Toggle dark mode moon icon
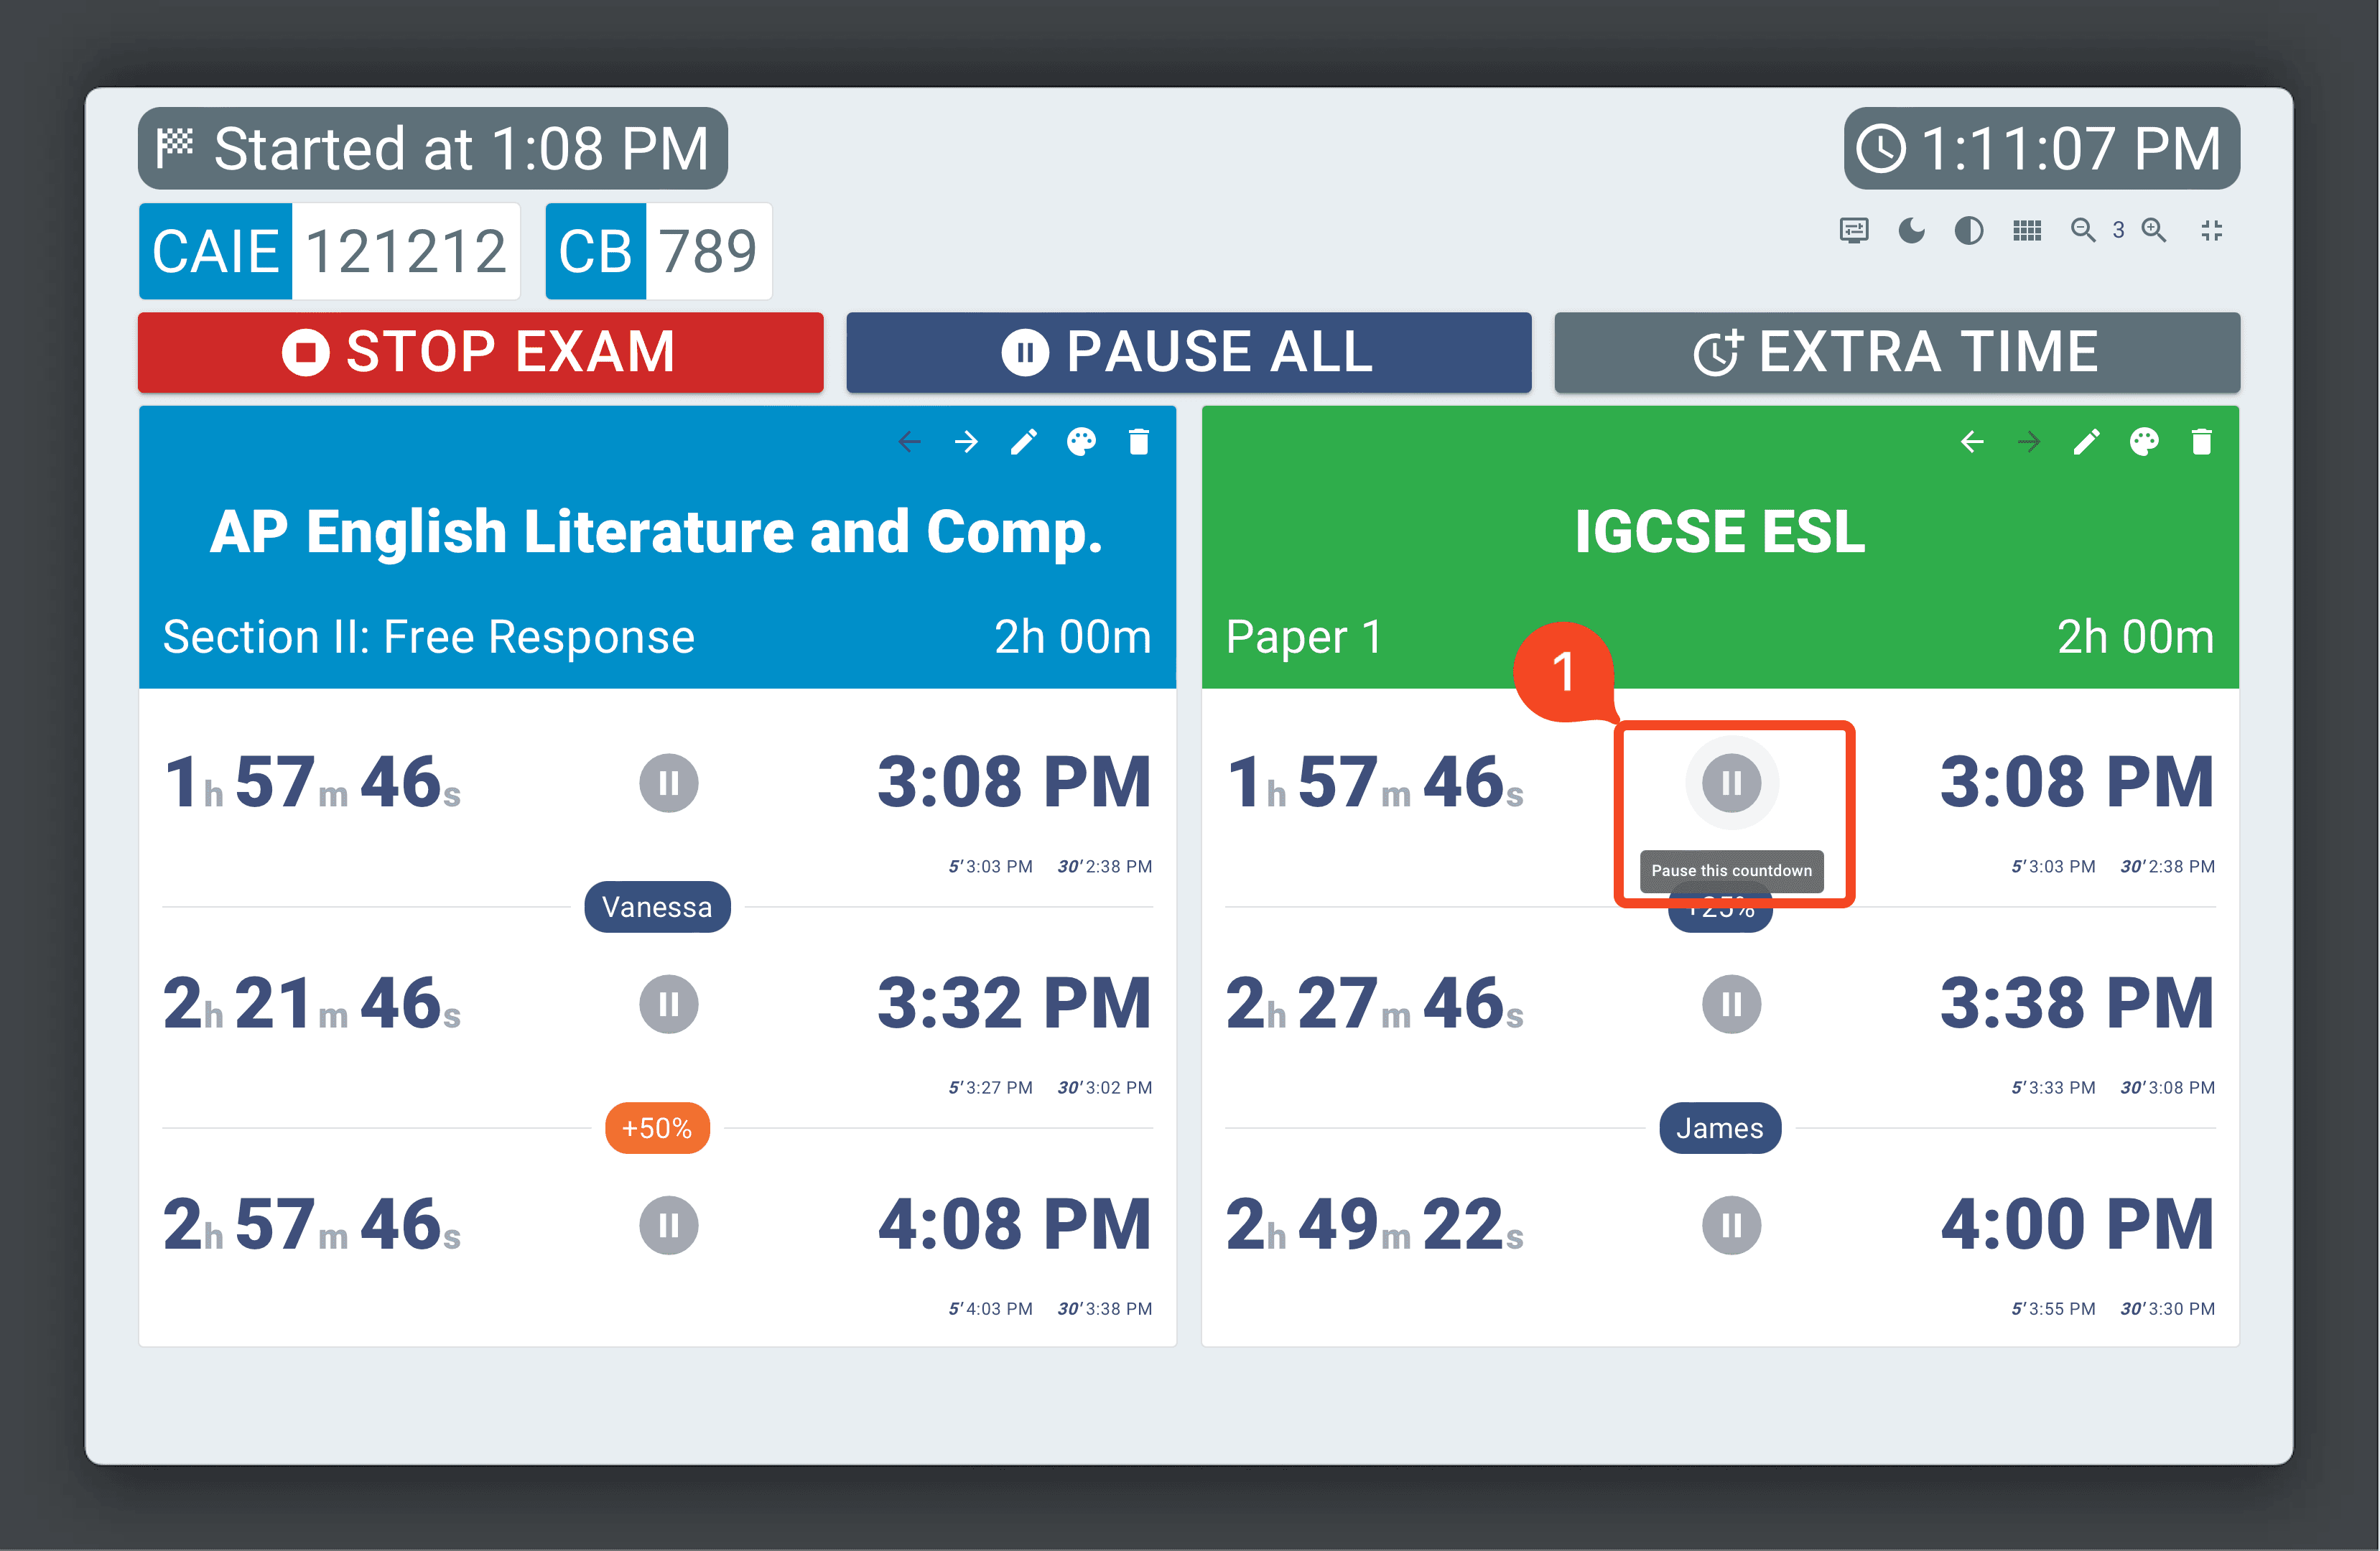This screenshot has width=2380, height=1551. [1911, 231]
